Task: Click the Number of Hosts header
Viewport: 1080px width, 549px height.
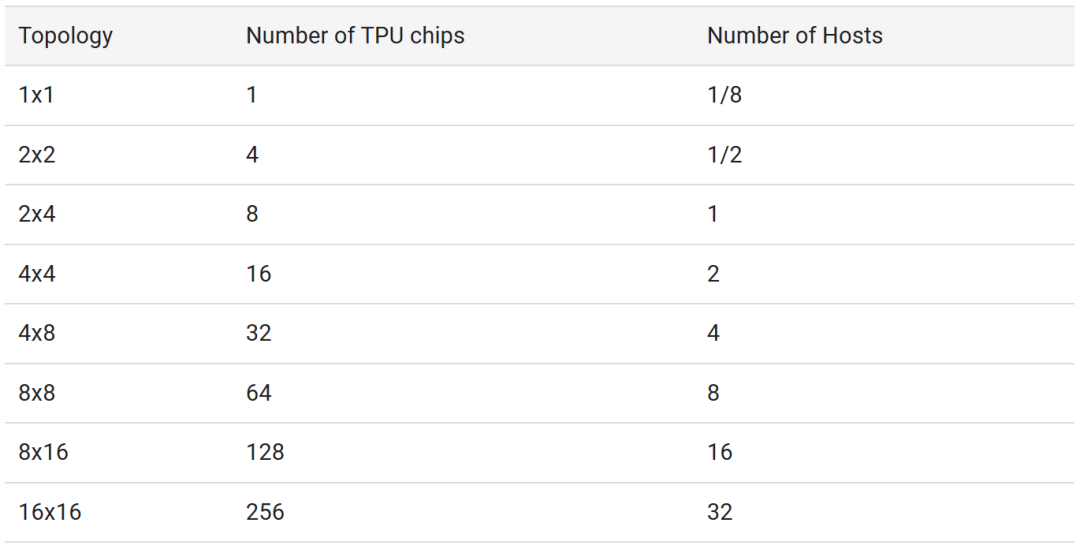Action: coord(794,36)
